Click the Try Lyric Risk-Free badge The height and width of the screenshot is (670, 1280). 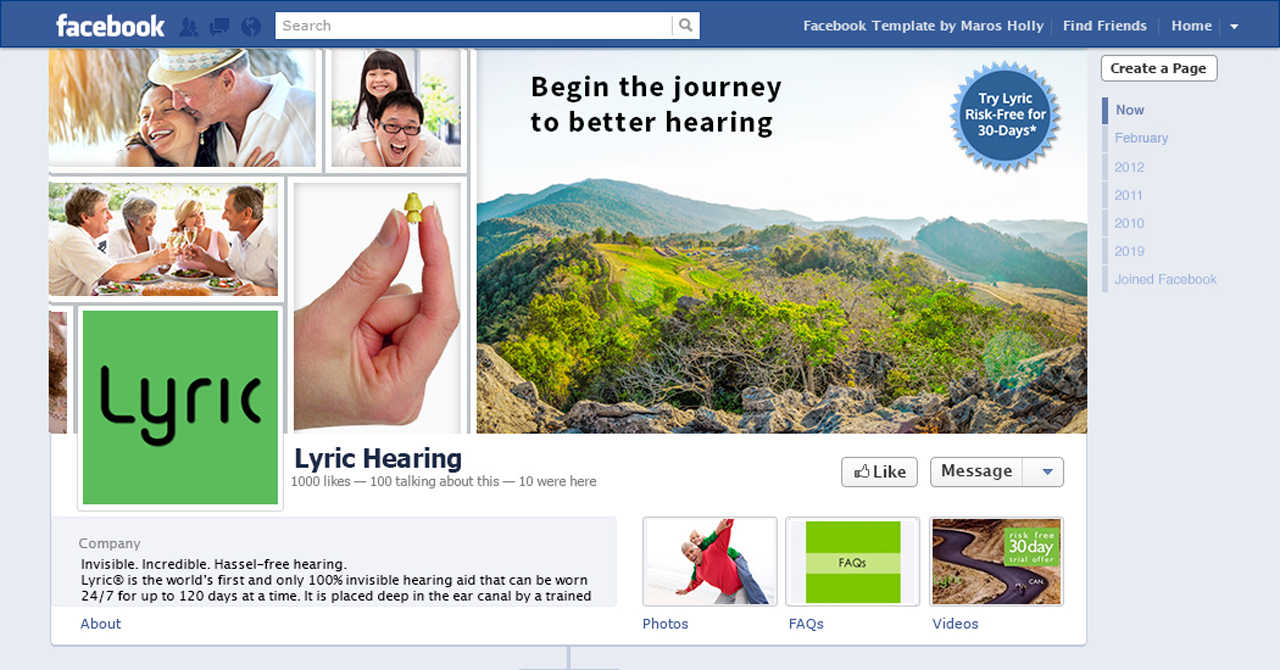coord(1005,113)
